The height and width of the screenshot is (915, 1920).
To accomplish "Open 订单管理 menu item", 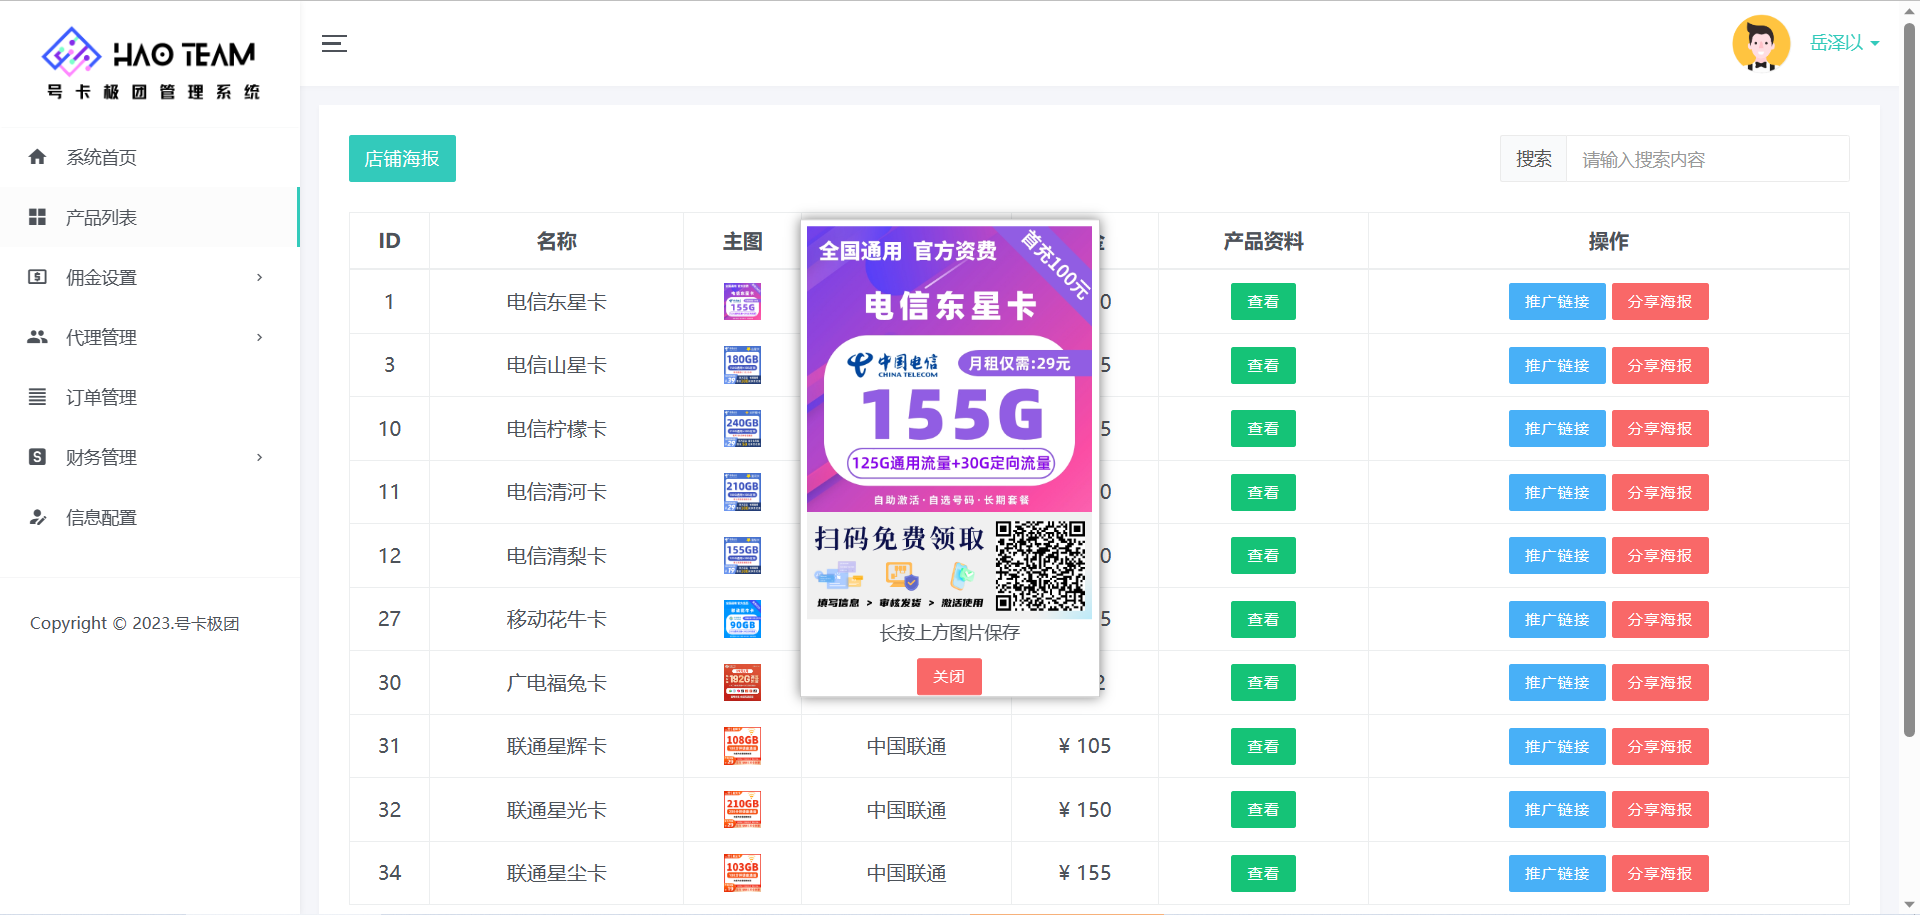I will (x=150, y=397).
